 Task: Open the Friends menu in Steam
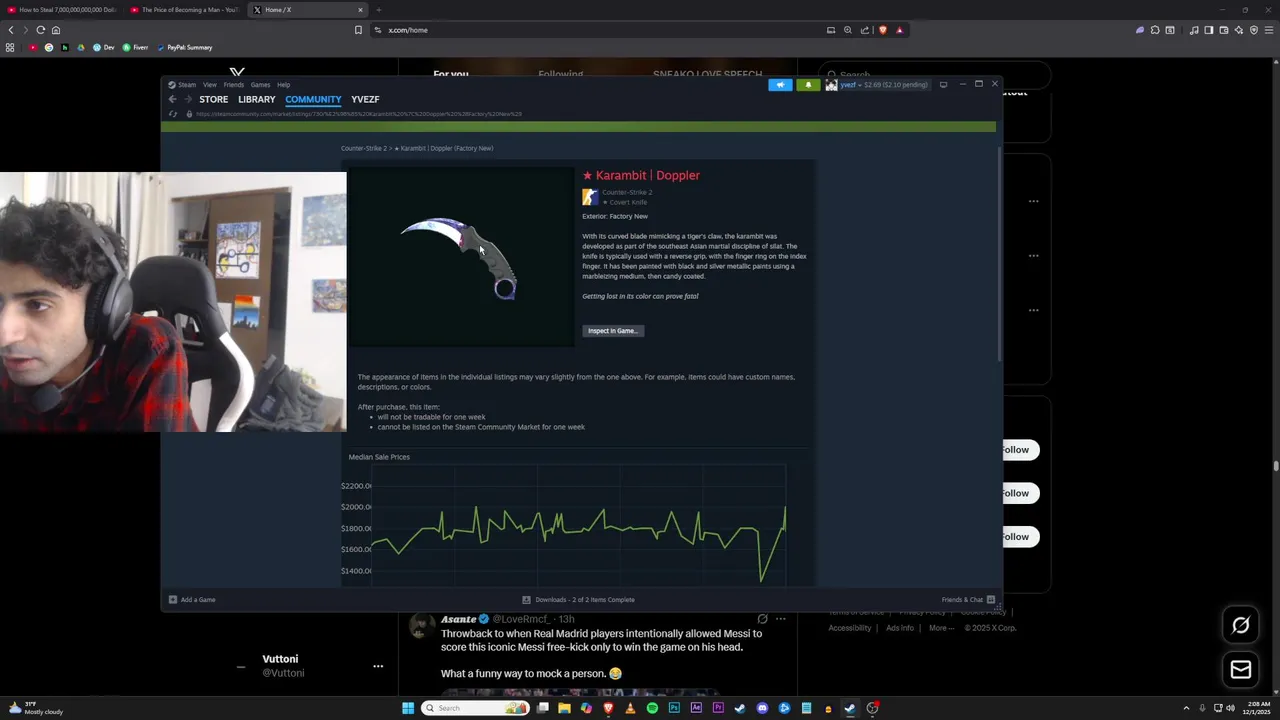point(234,85)
